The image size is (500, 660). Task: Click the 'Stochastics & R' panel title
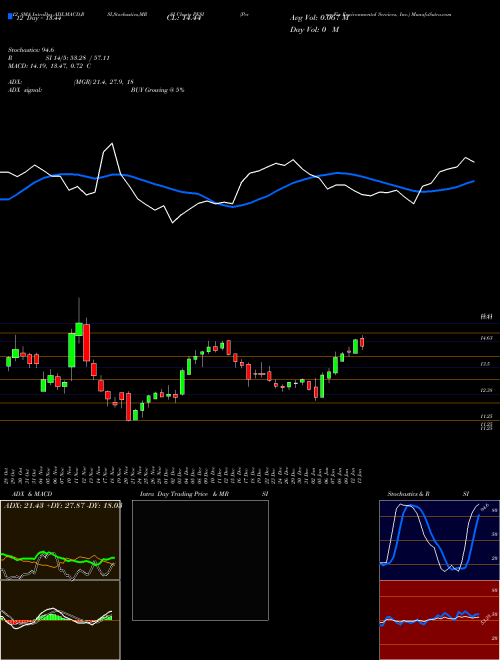409,494
